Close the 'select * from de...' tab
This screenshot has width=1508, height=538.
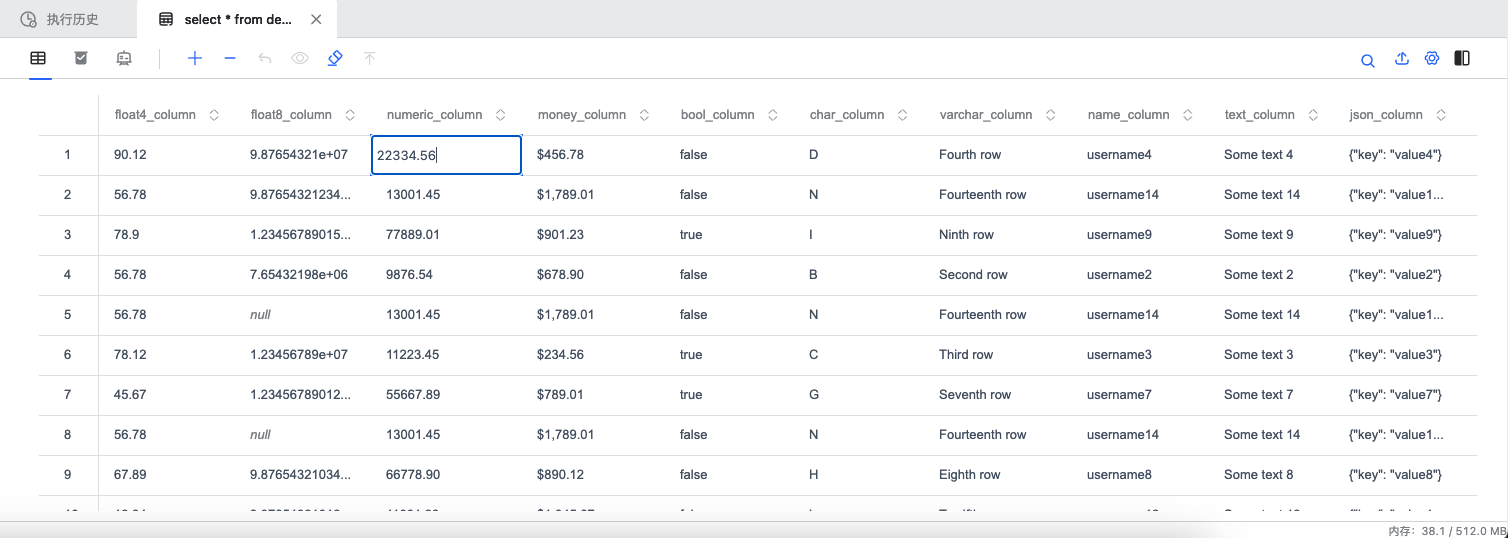[317, 19]
